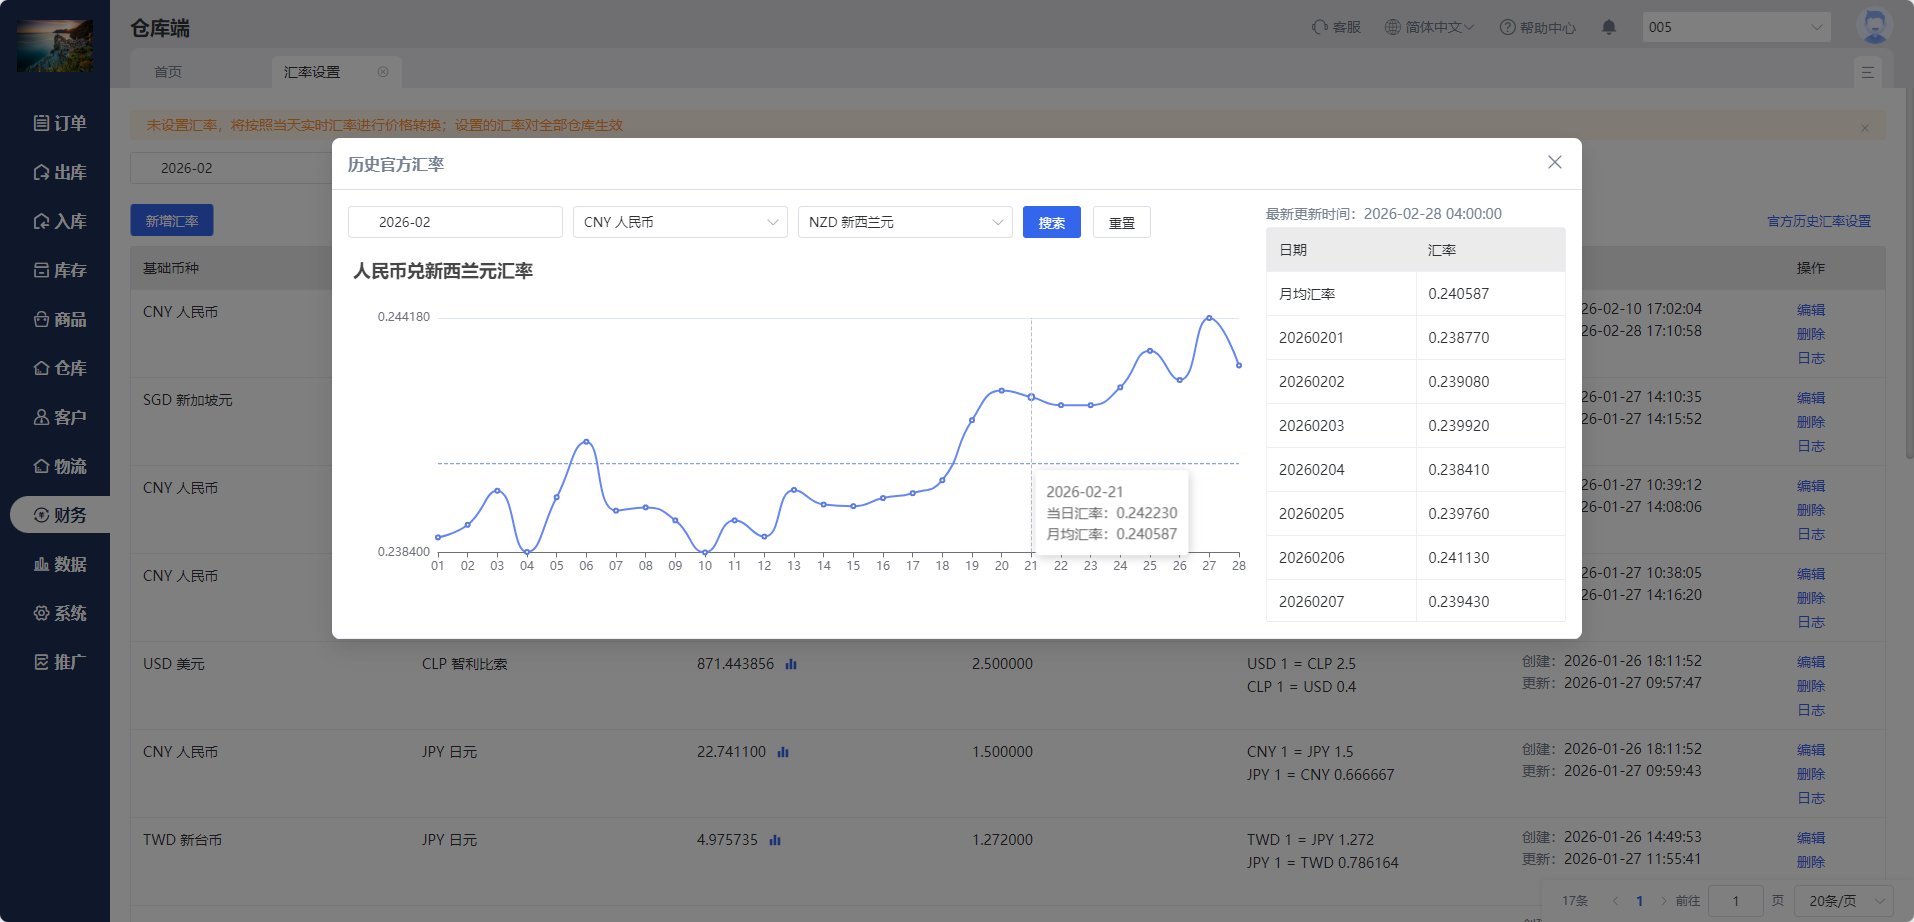Click the chart icon beside 871.443856

pos(791,664)
